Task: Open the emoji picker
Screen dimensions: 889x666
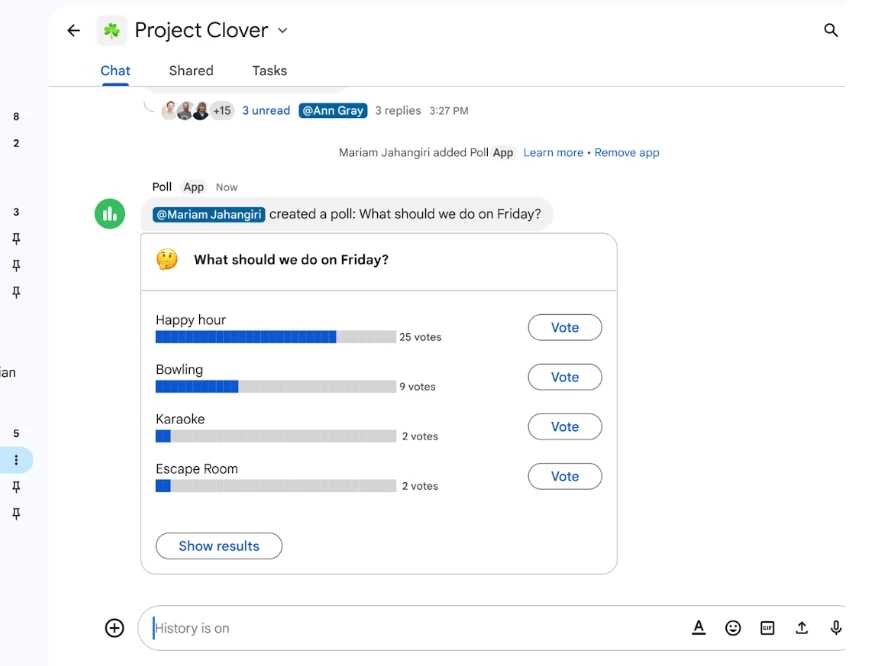Action: 733,627
